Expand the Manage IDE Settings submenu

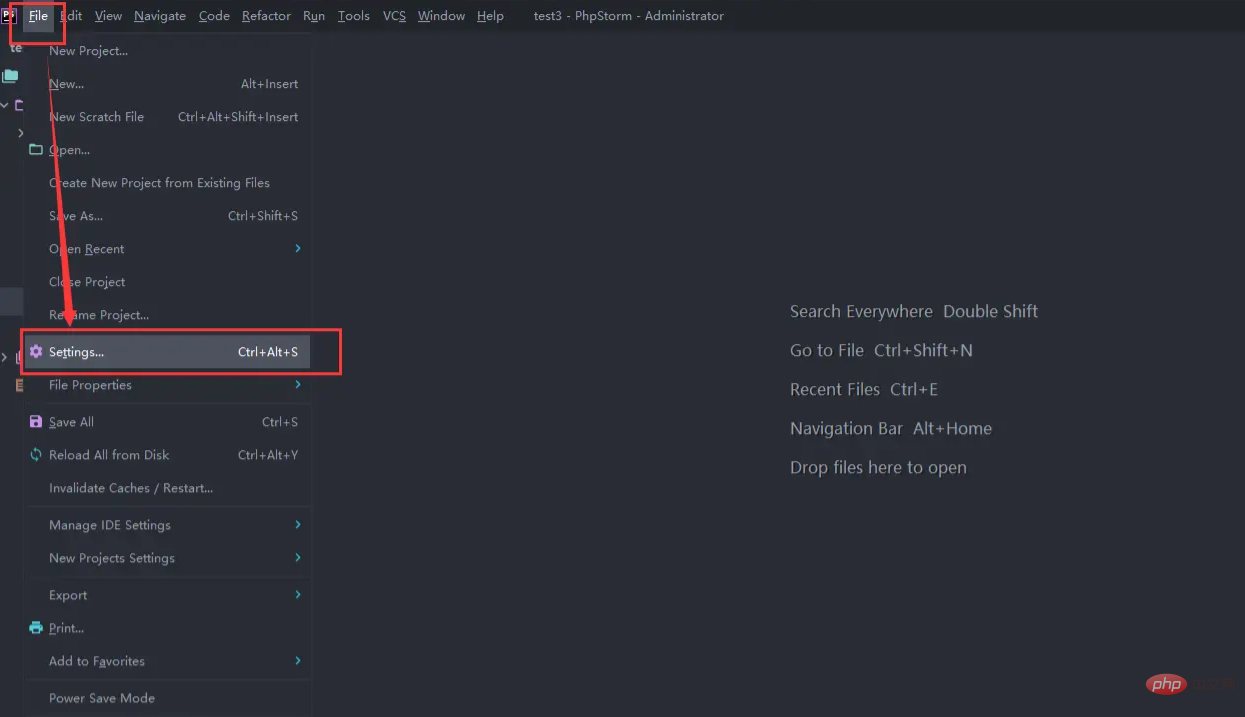point(108,524)
